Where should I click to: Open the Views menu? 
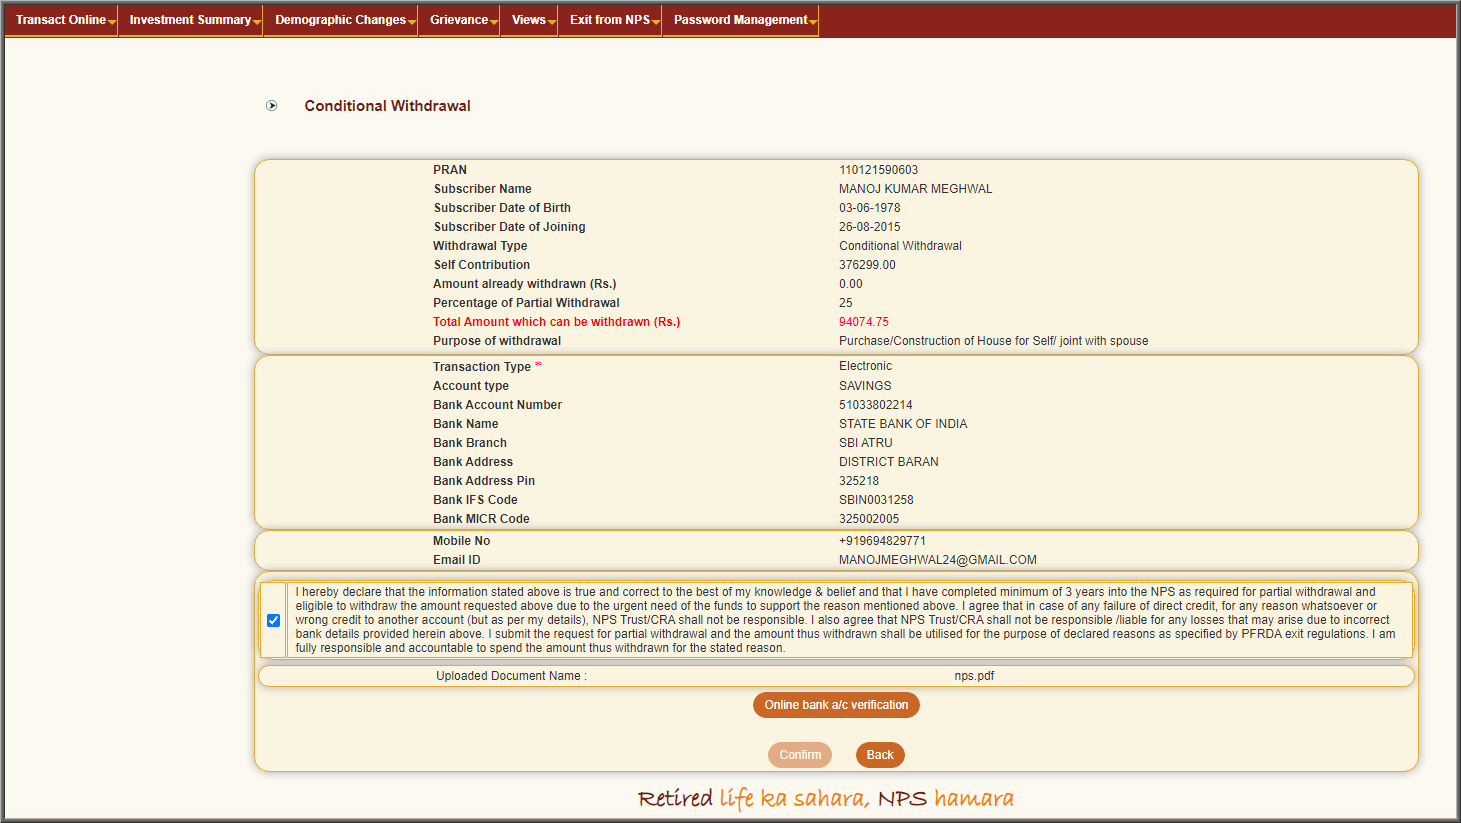[528, 19]
